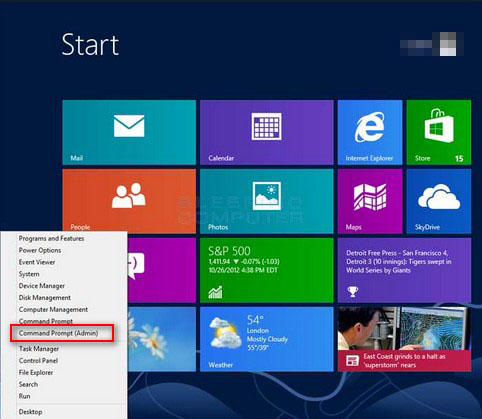The width and height of the screenshot is (482, 419).
Task: Open the SkyDrive tile
Action: [439, 201]
